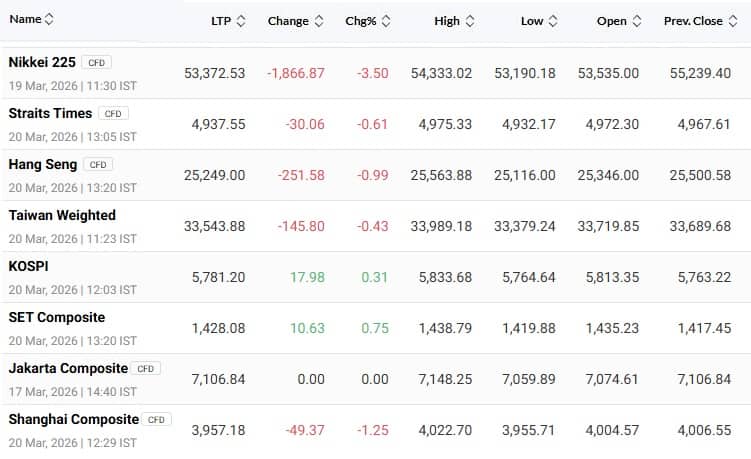Sort by Chg% column arrows
This screenshot has width=751, height=459.
click(x=386, y=21)
